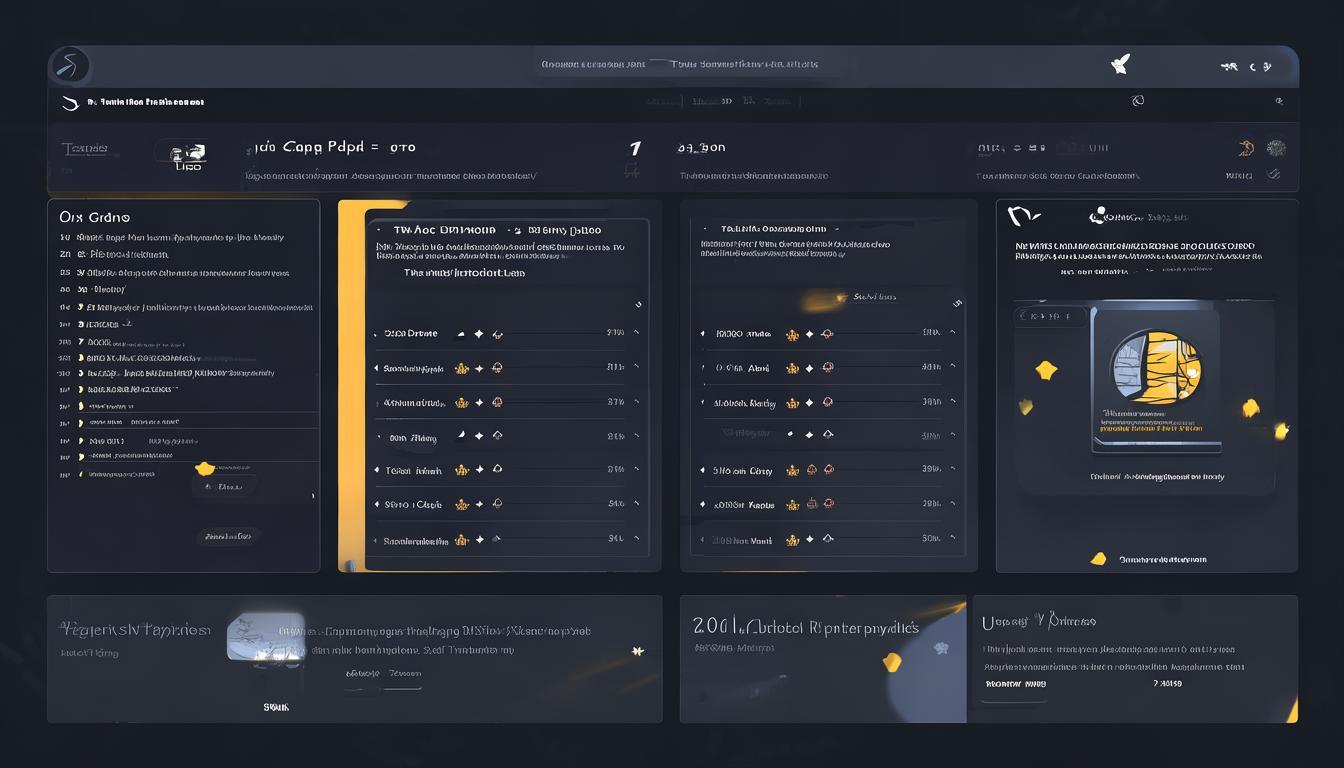Click crown icon in sixth row of right list

(792, 505)
